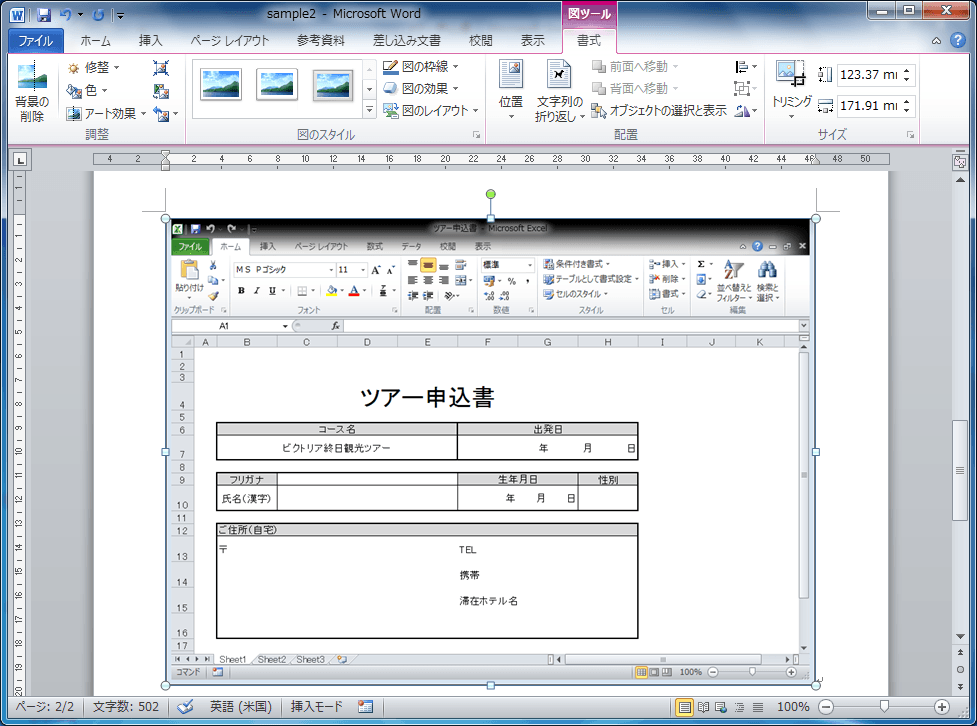Click the Word help question mark icon

[957, 41]
